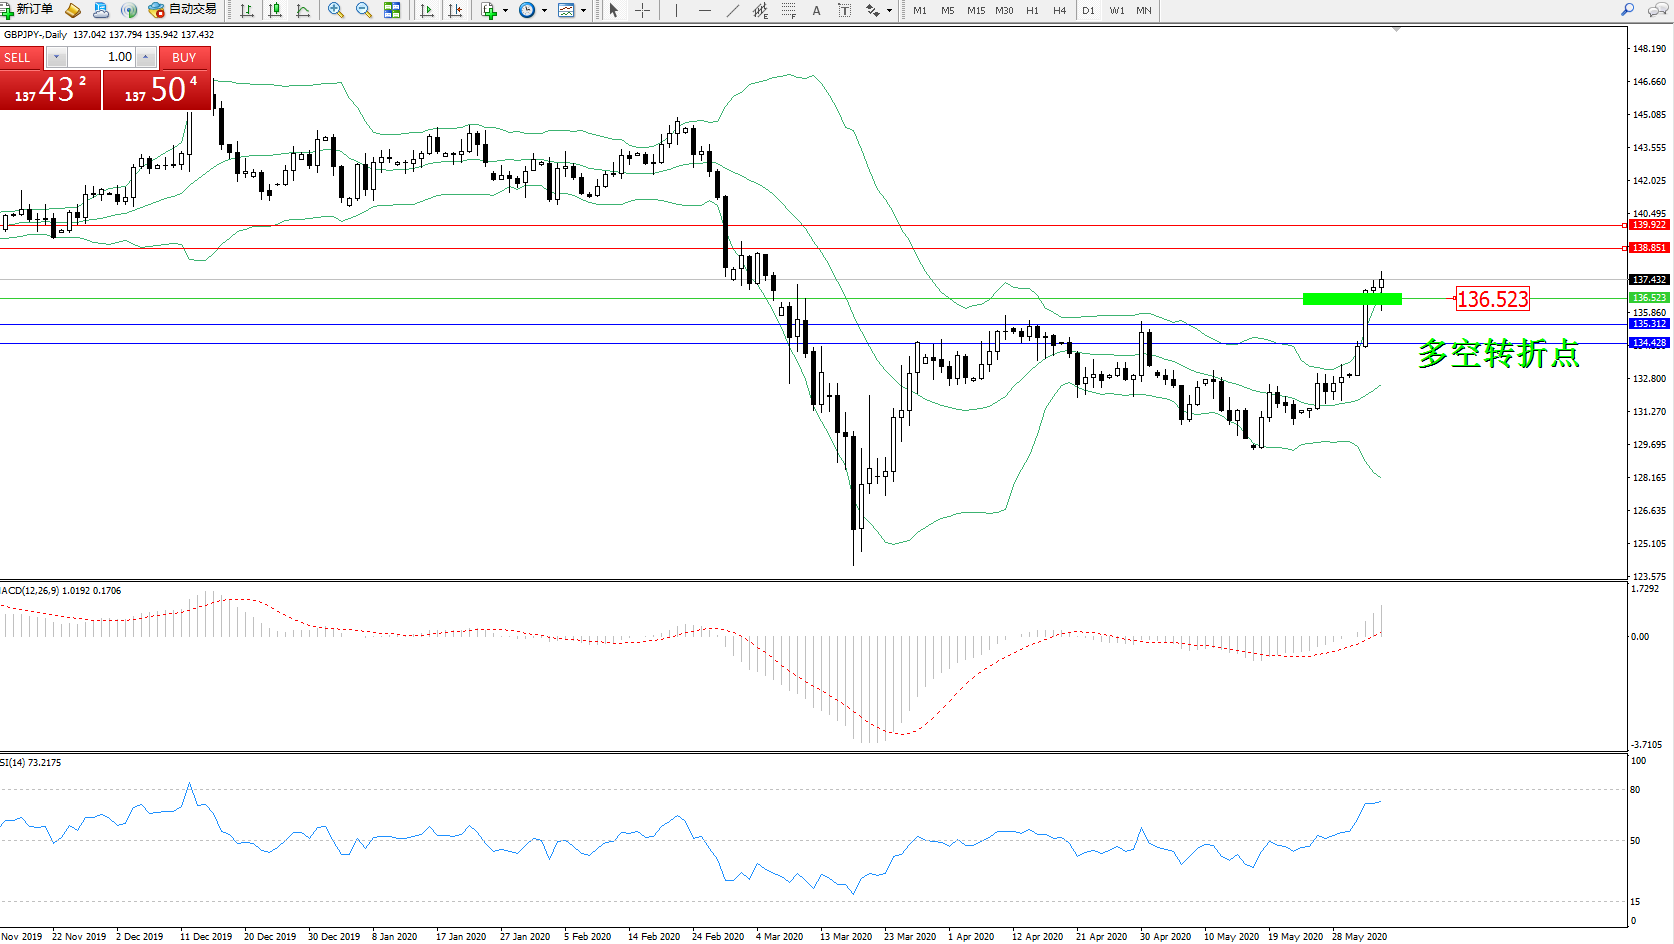Toggle chart auto scroll
The width and height of the screenshot is (1674, 944).
[427, 10]
